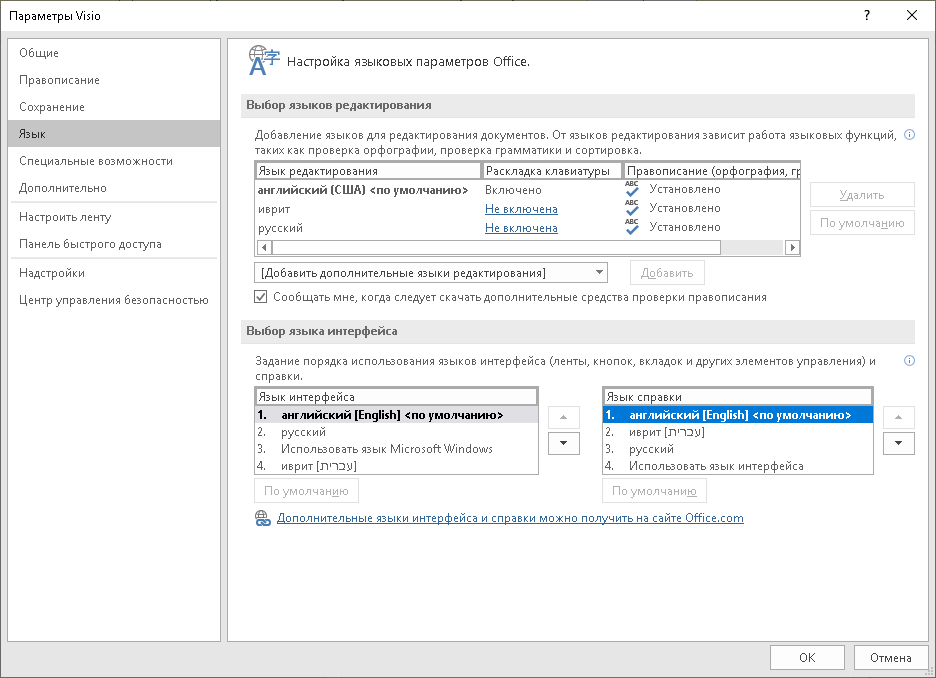Open Панель быстрого доступа category

point(114,244)
